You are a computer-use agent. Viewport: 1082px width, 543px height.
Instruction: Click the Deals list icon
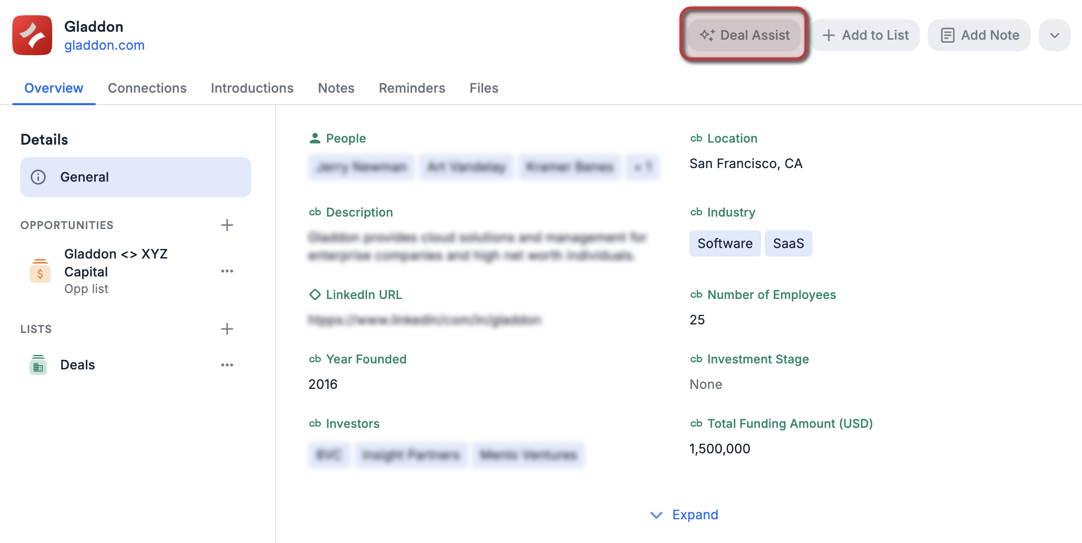pos(38,365)
